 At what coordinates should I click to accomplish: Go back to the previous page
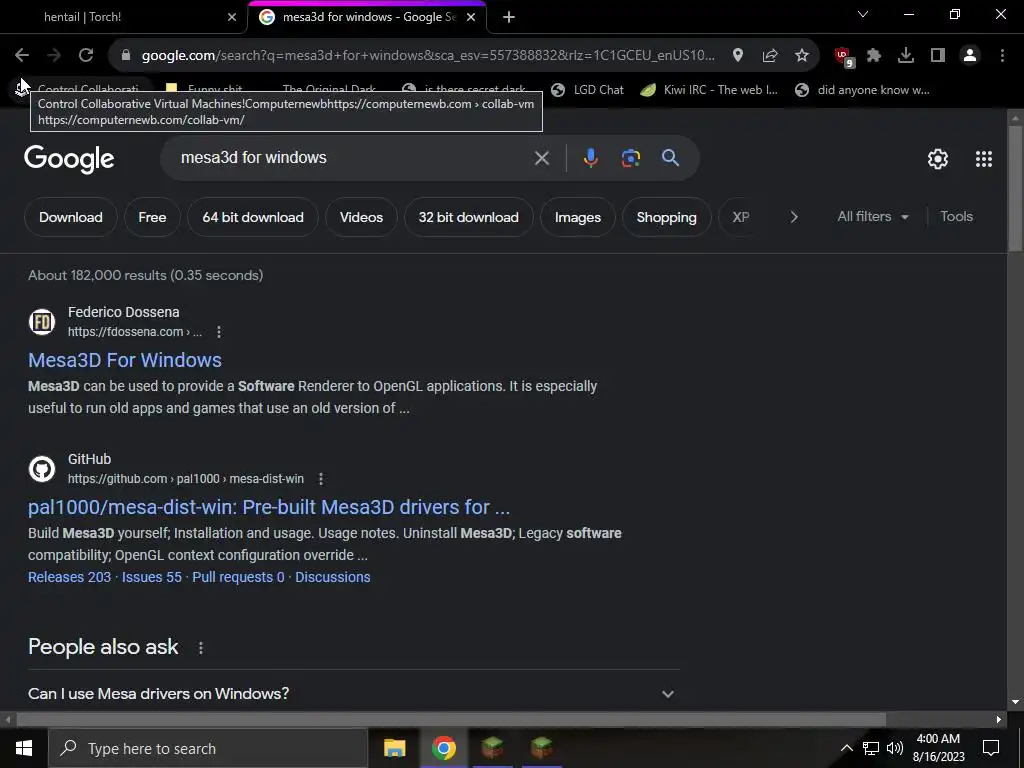click(22, 56)
